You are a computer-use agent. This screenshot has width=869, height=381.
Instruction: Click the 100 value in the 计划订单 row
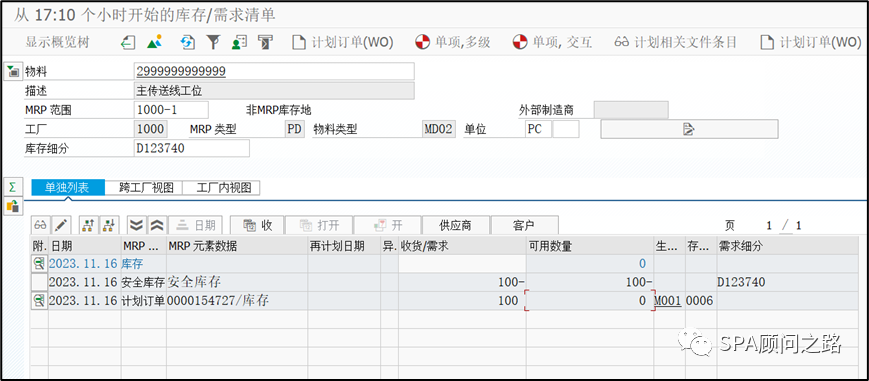pos(509,301)
